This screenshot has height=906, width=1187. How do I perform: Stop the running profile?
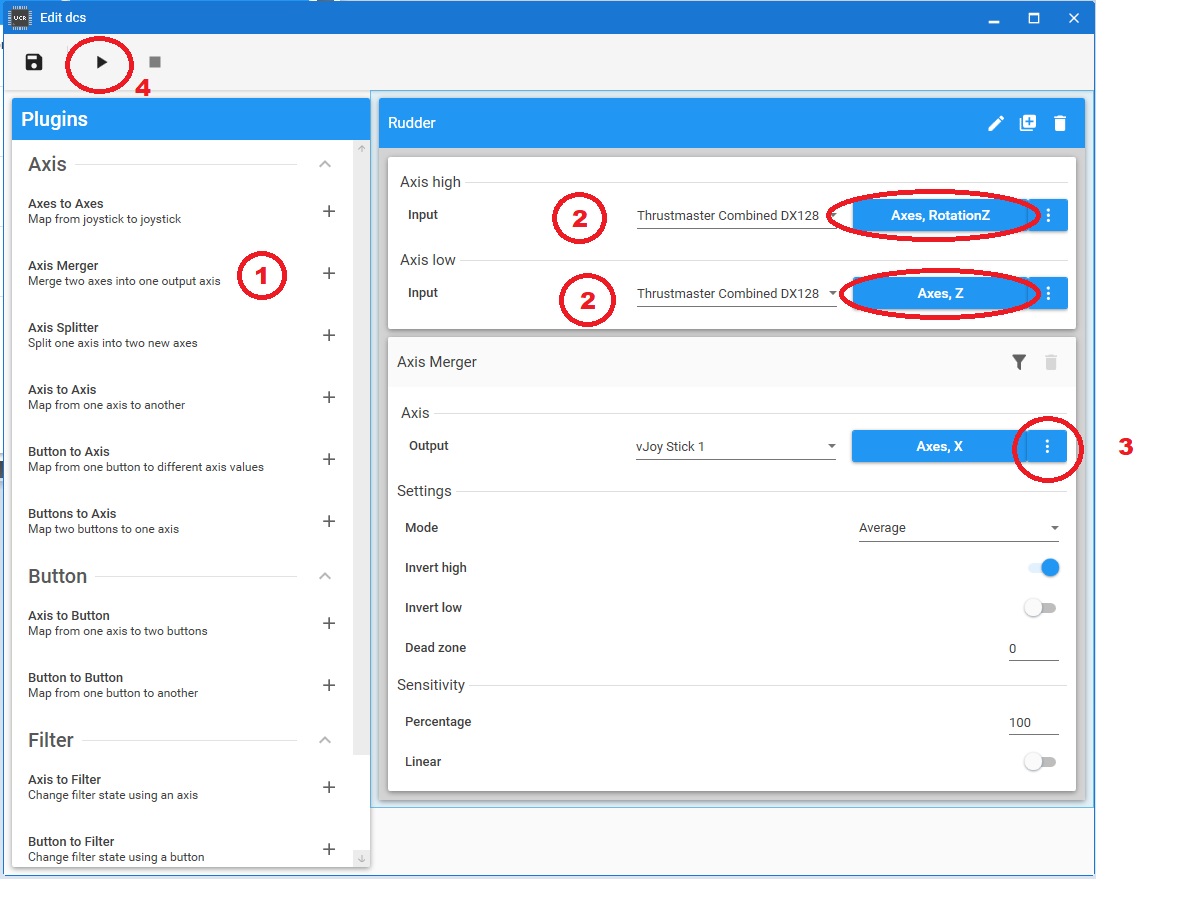(x=154, y=62)
